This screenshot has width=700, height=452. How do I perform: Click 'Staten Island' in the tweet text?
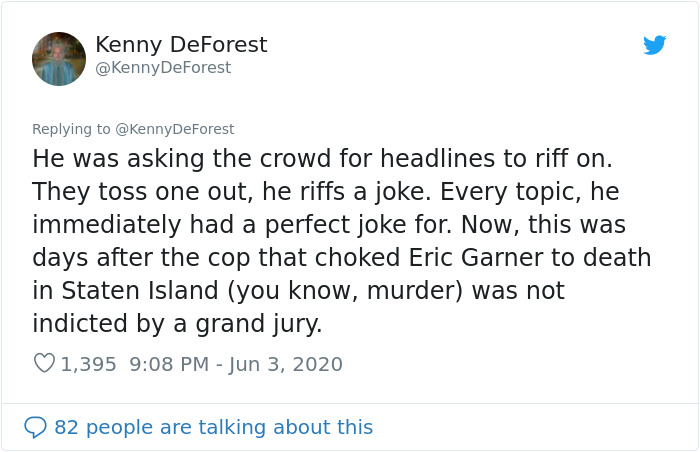(x=140, y=290)
